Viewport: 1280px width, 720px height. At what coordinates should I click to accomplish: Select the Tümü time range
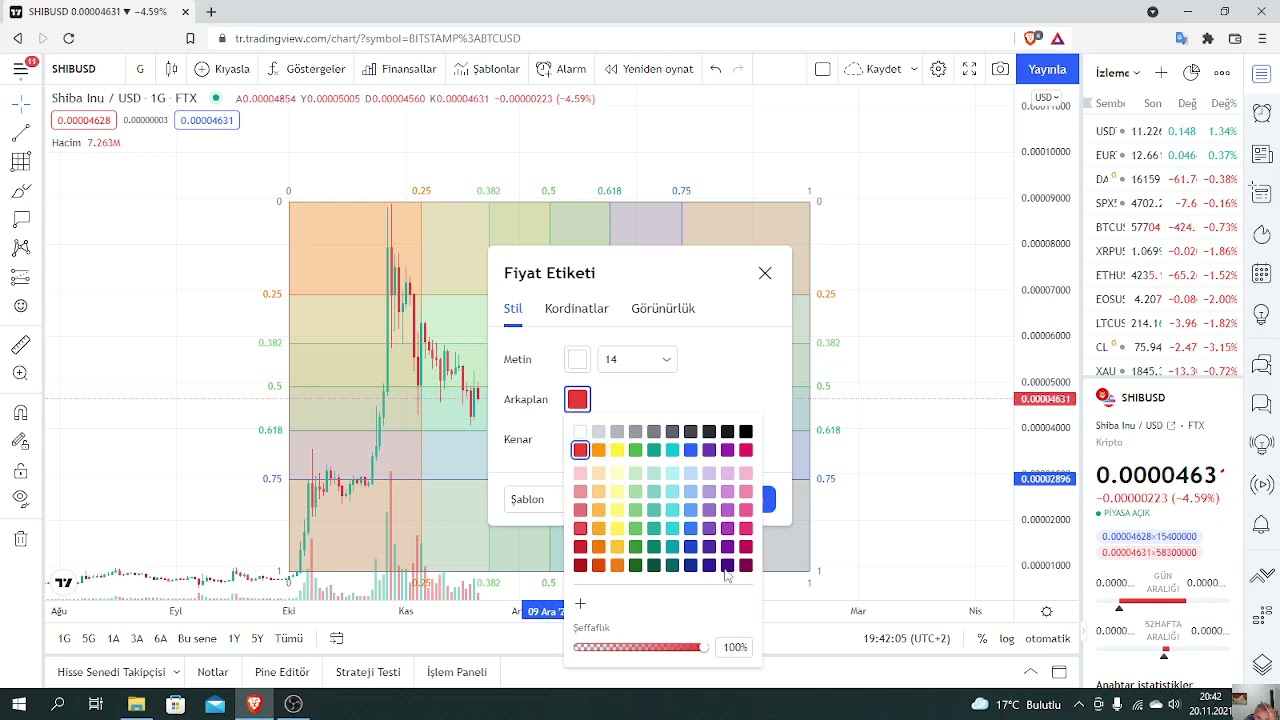(x=289, y=638)
